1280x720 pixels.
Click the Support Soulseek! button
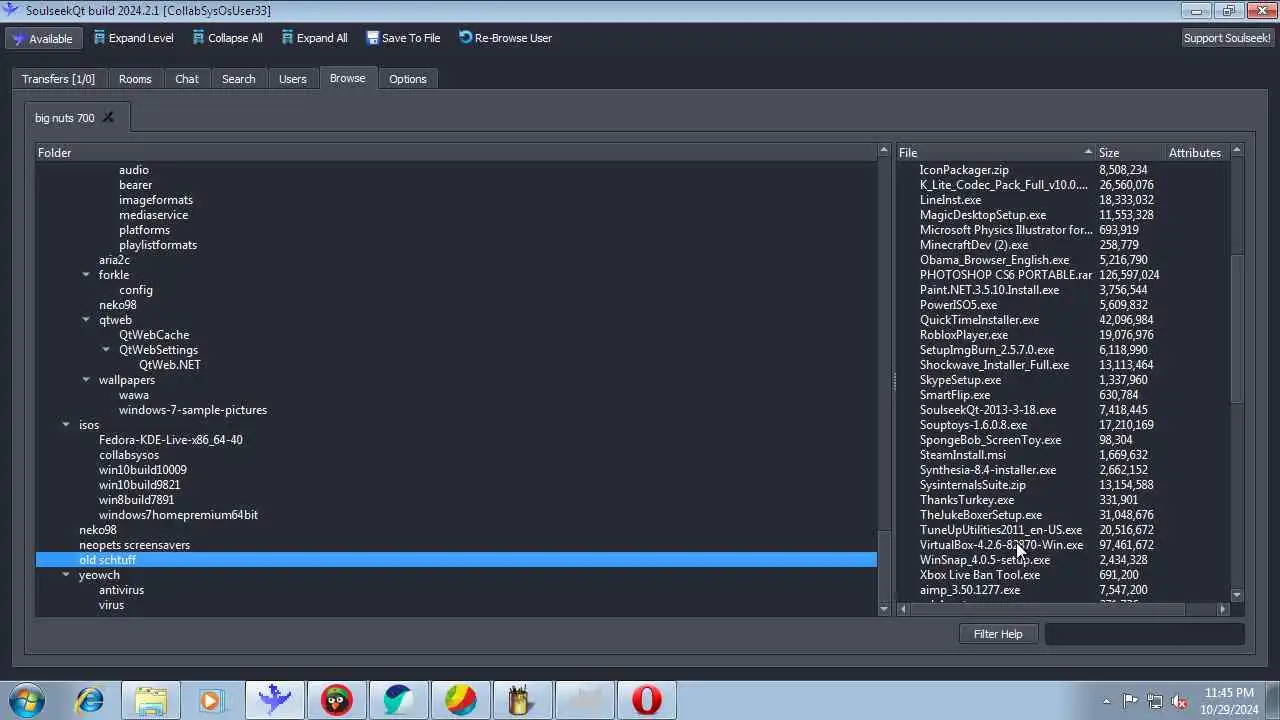[x=1227, y=38]
